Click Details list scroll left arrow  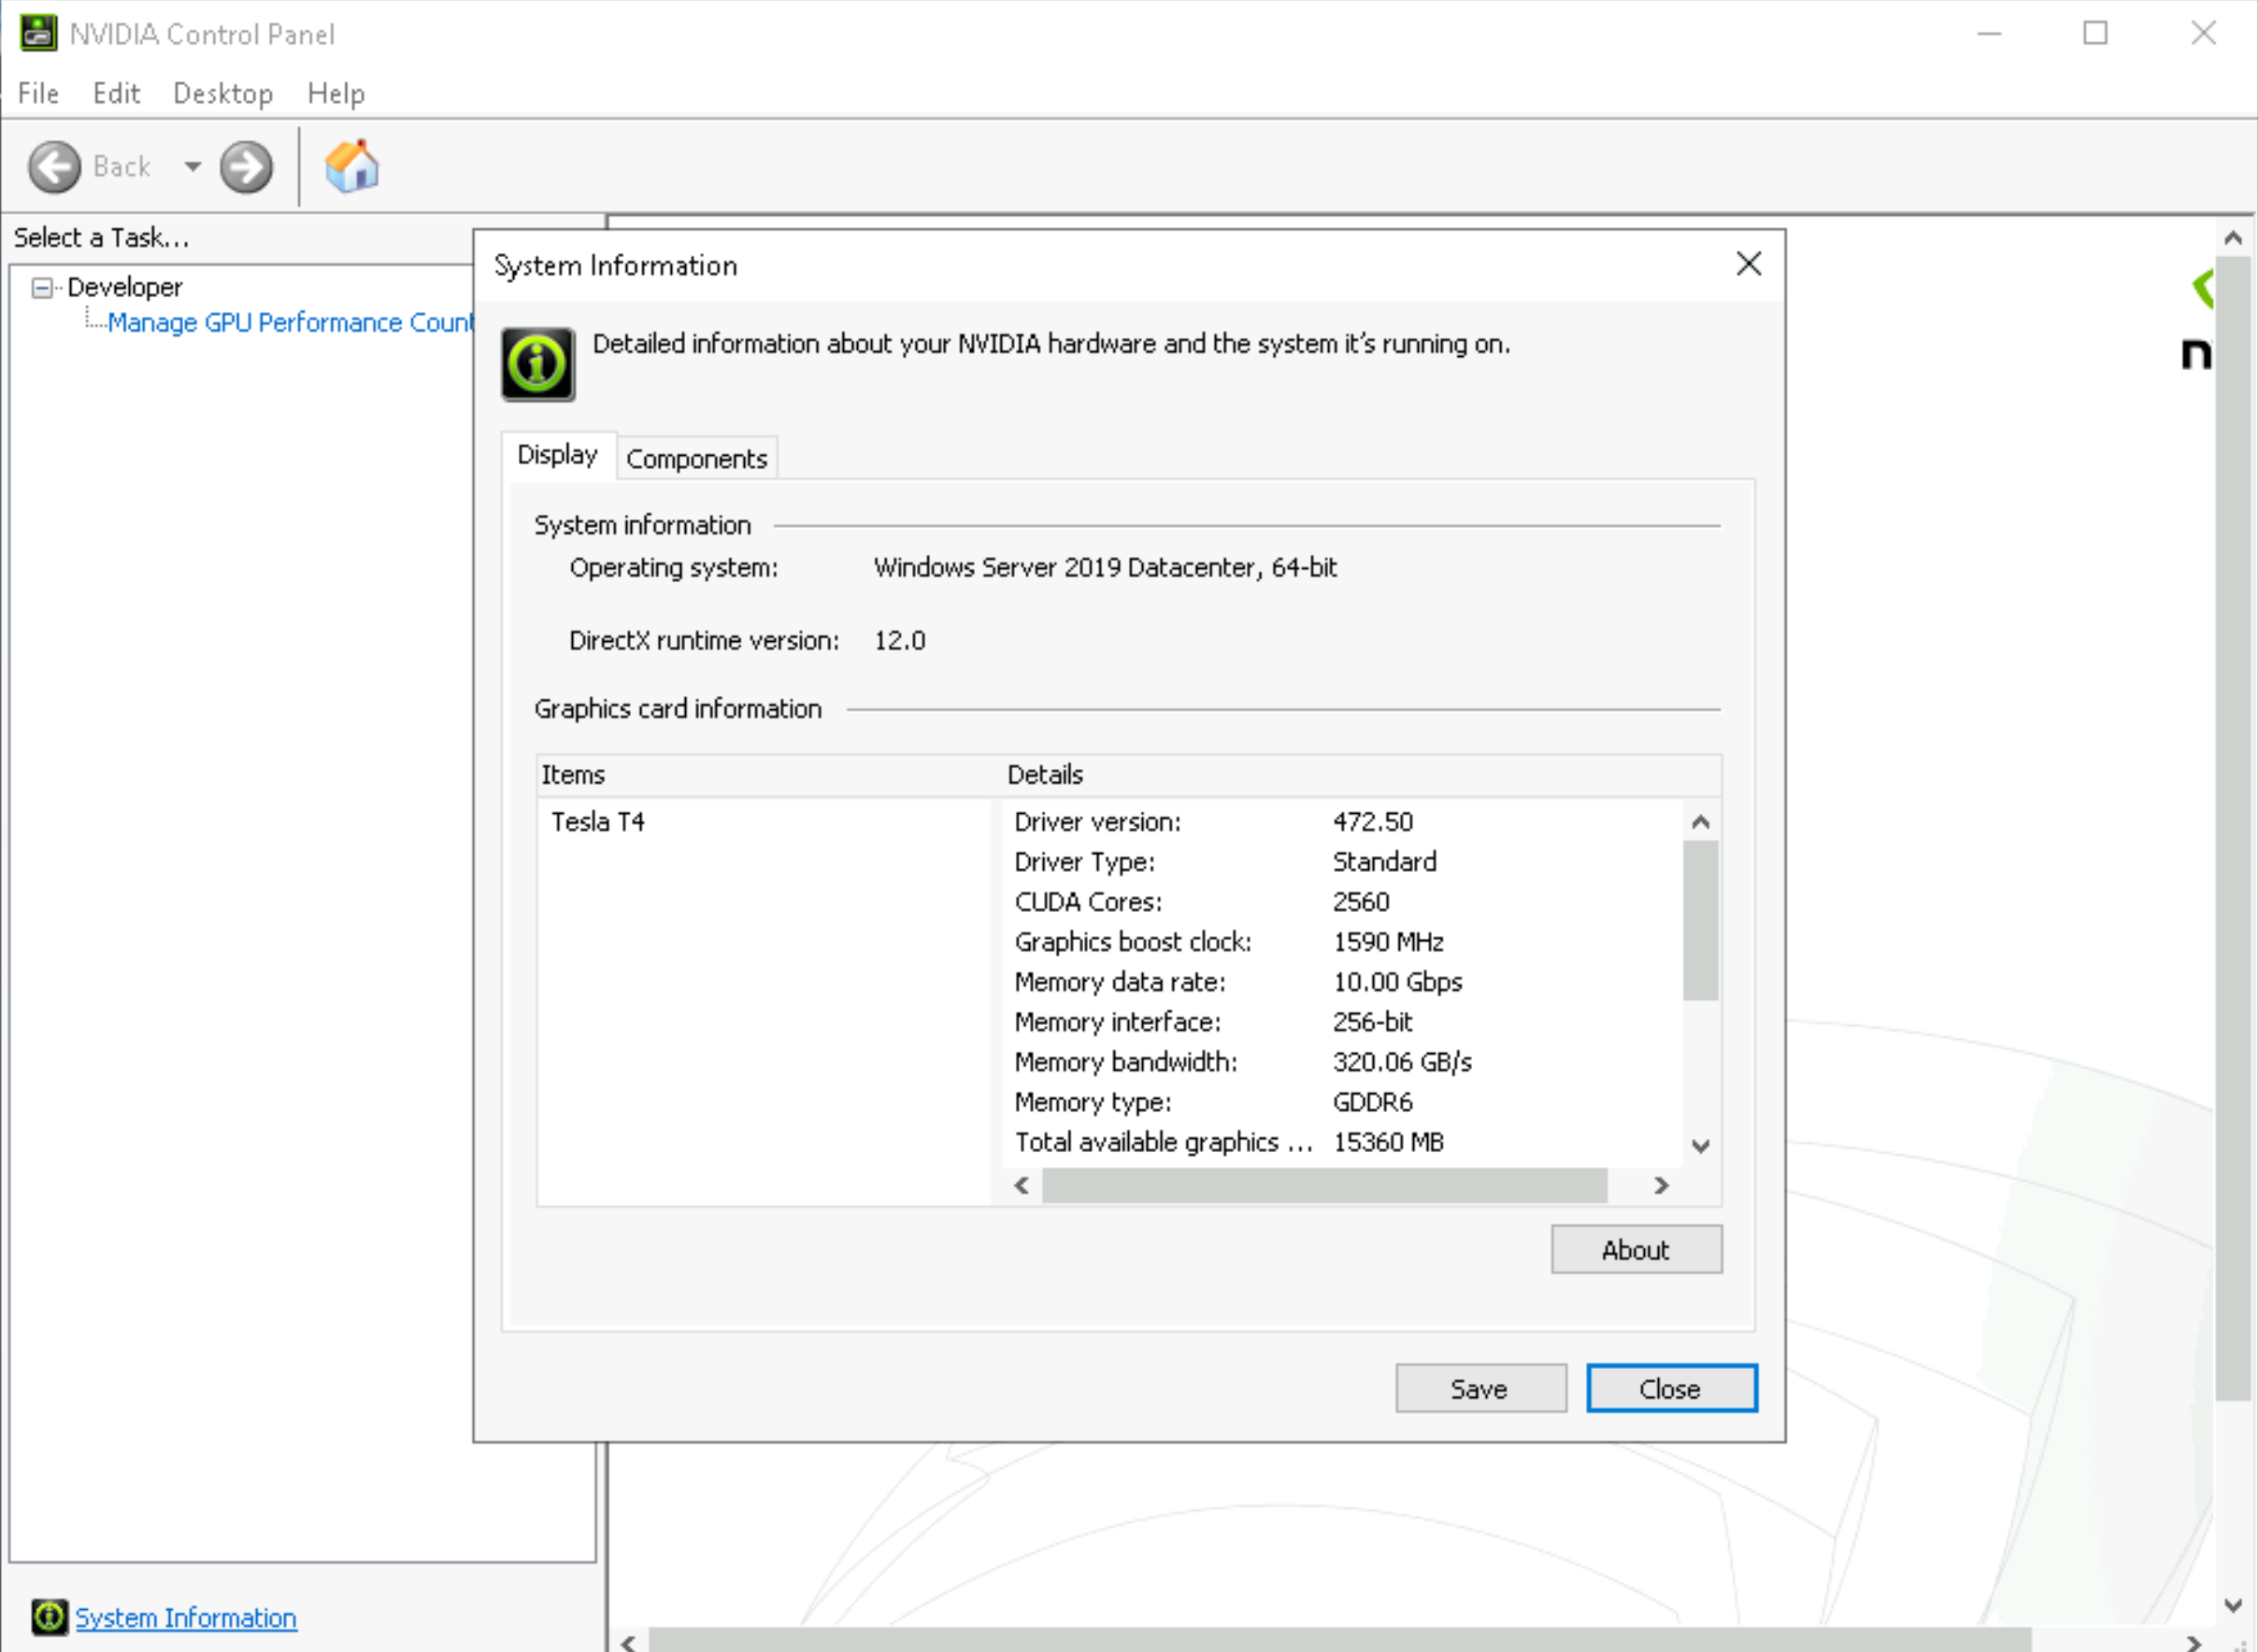(1021, 1185)
